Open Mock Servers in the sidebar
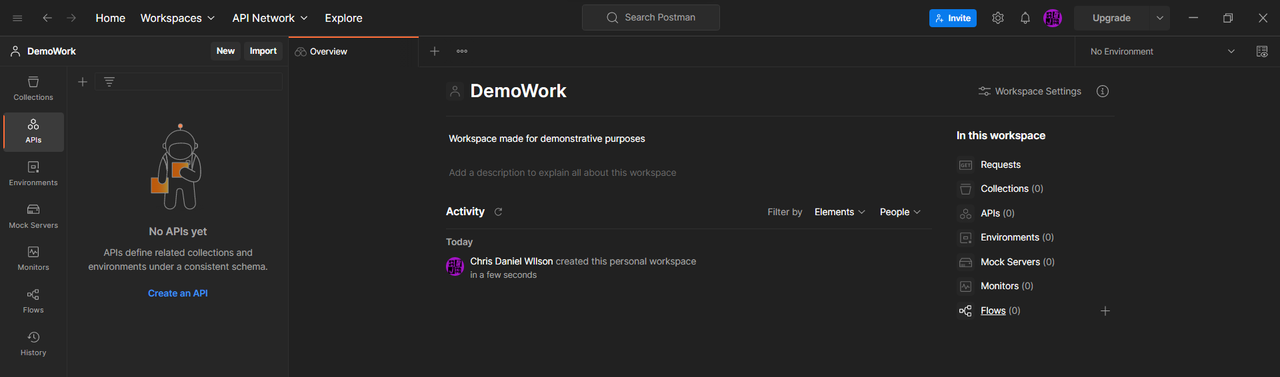This screenshot has height=377, width=1280. (x=33, y=216)
